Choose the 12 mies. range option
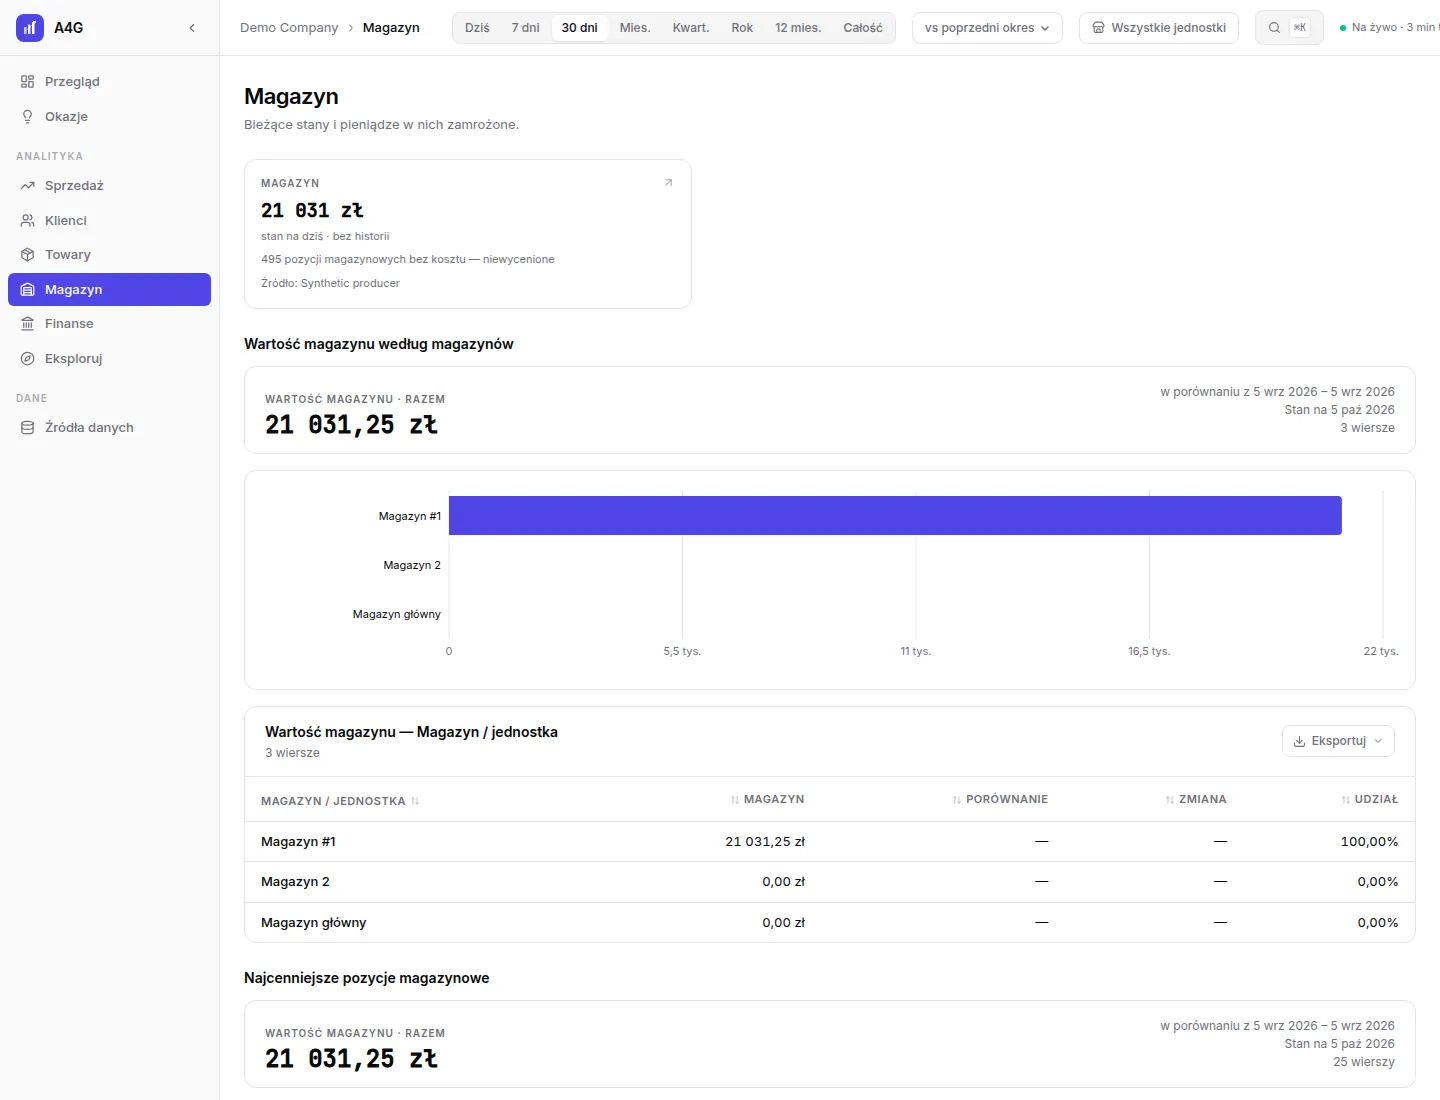Screen dimensions: 1440x1100 click(798, 28)
